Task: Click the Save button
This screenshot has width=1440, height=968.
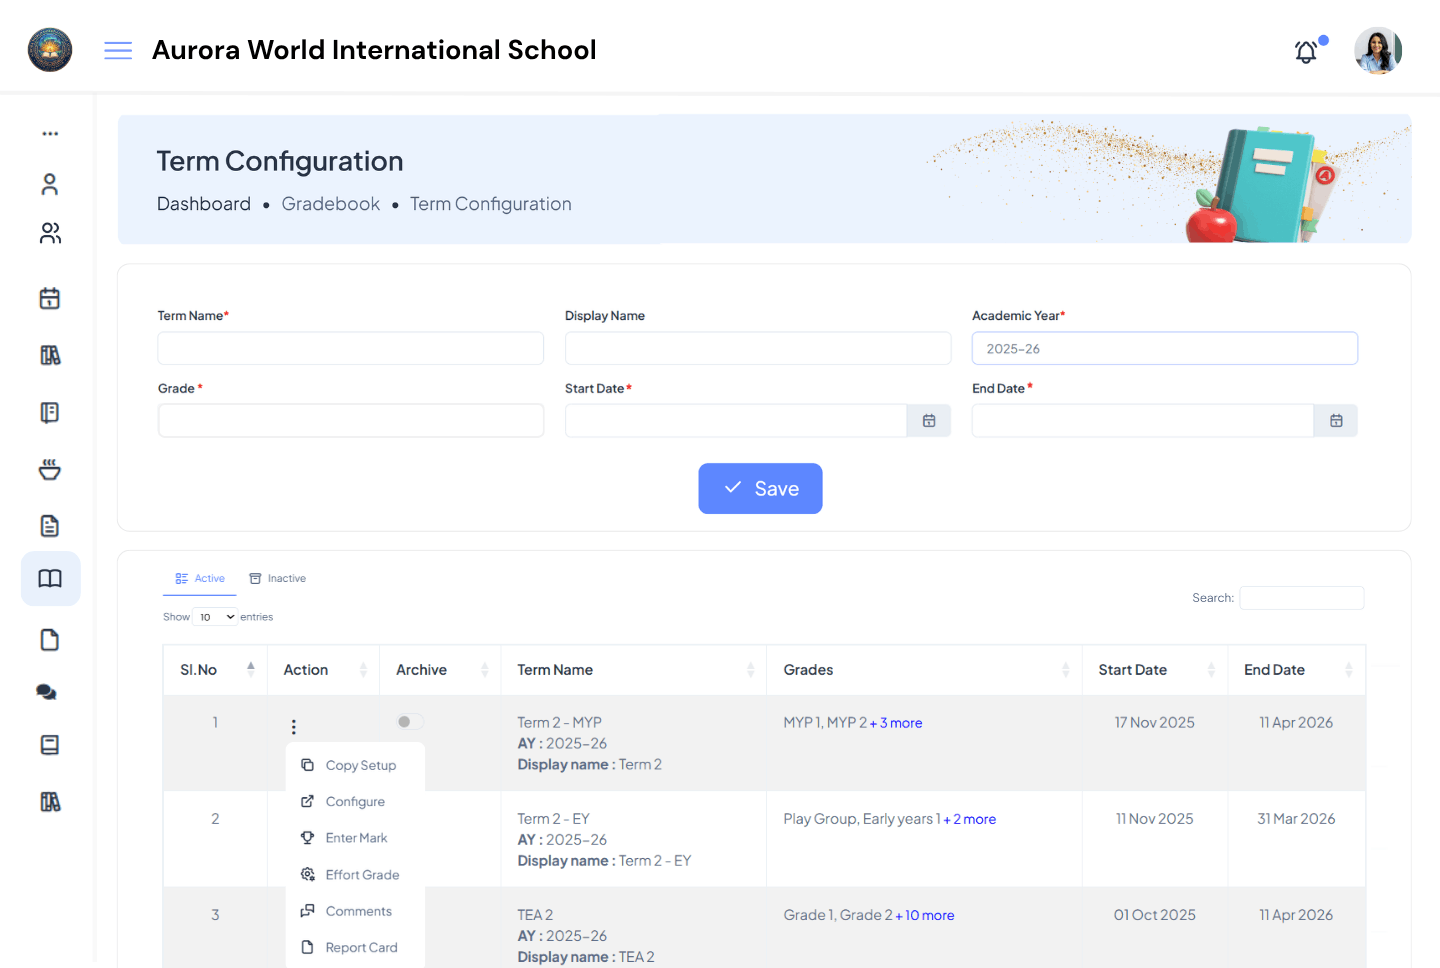Action: 760,488
